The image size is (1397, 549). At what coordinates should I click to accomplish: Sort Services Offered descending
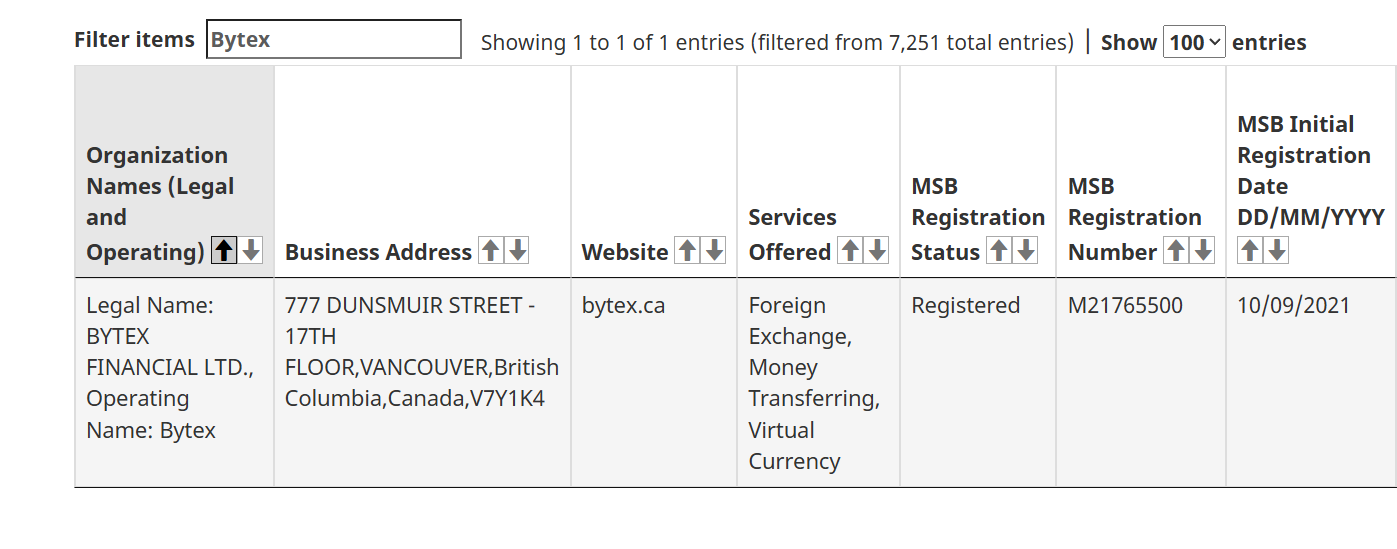pyautogui.click(x=877, y=251)
